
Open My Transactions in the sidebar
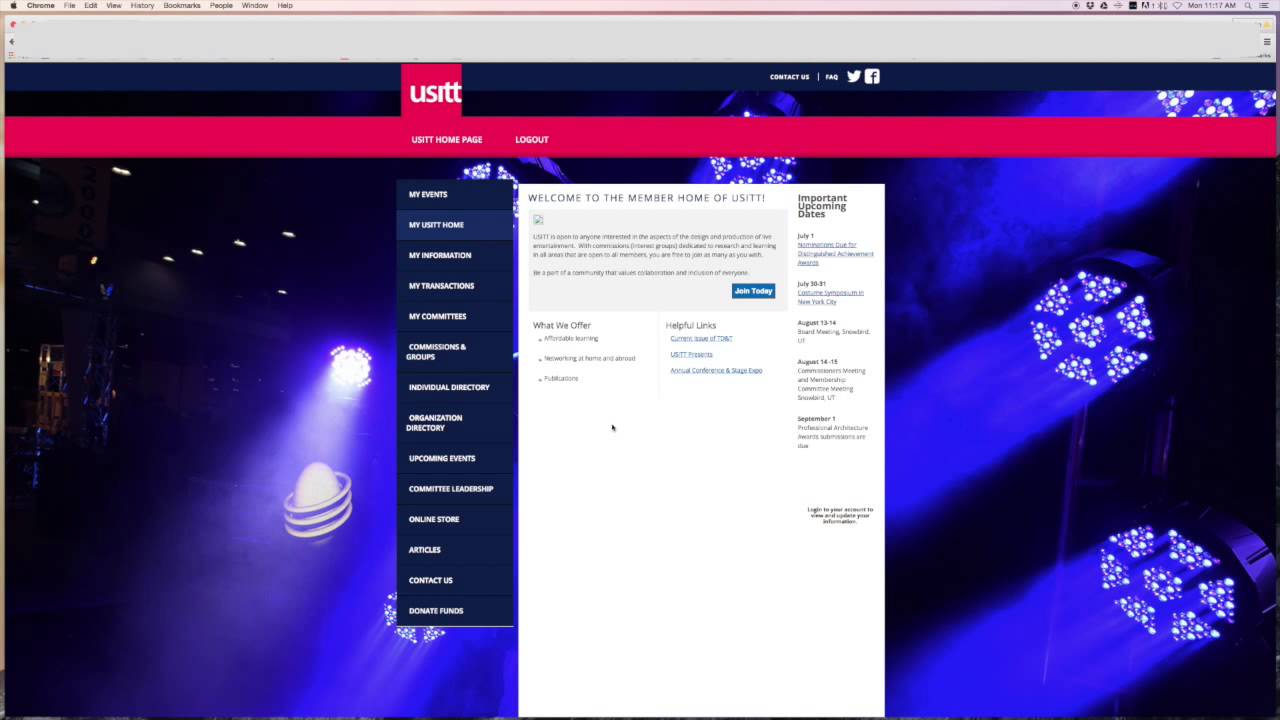[x=455, y=286]
